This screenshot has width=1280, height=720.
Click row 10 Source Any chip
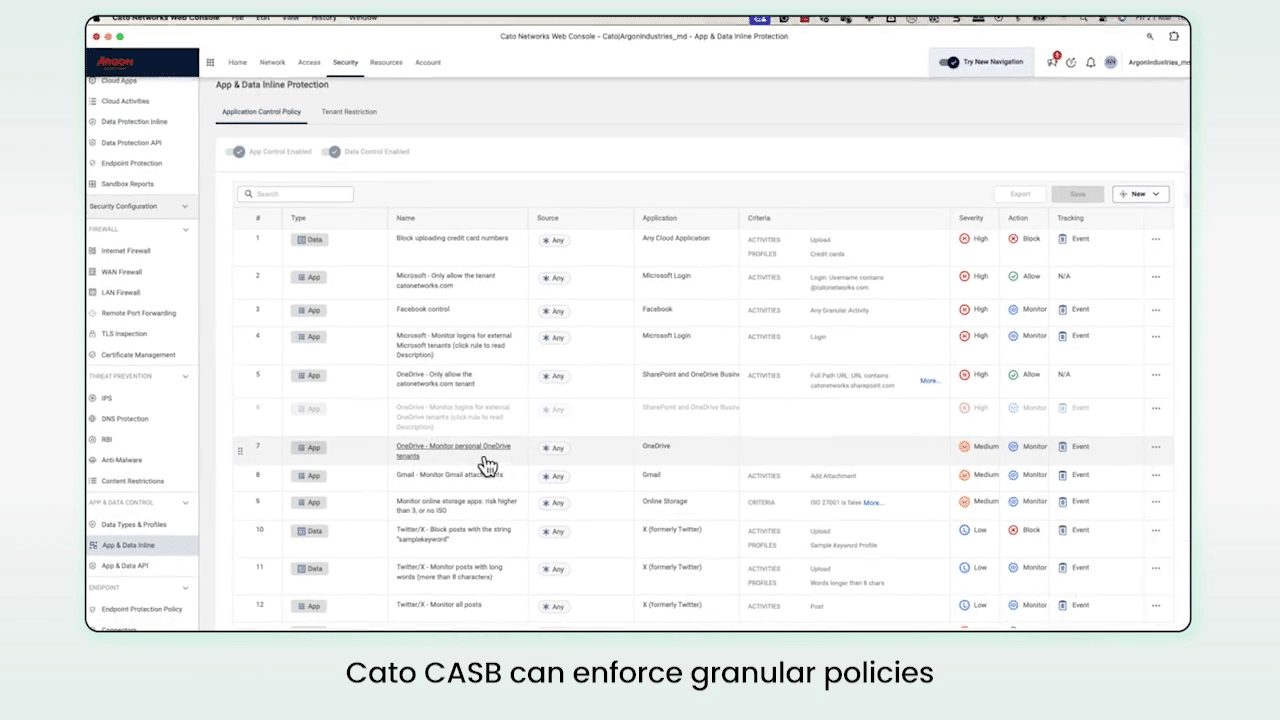pyautogui.click(x=553, y=531)
